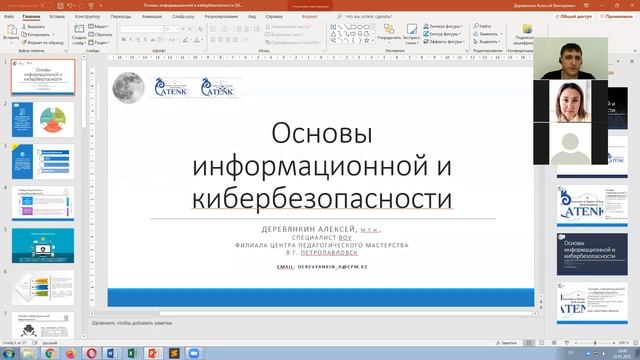Click the Sublime Text taskbar icon
This screenshot has height=360, width=640.
point(173,353)
